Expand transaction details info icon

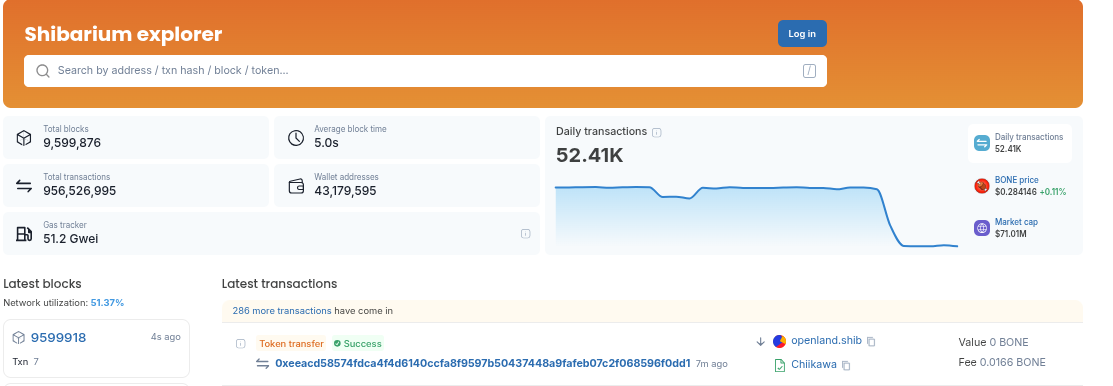pos(241,343)
